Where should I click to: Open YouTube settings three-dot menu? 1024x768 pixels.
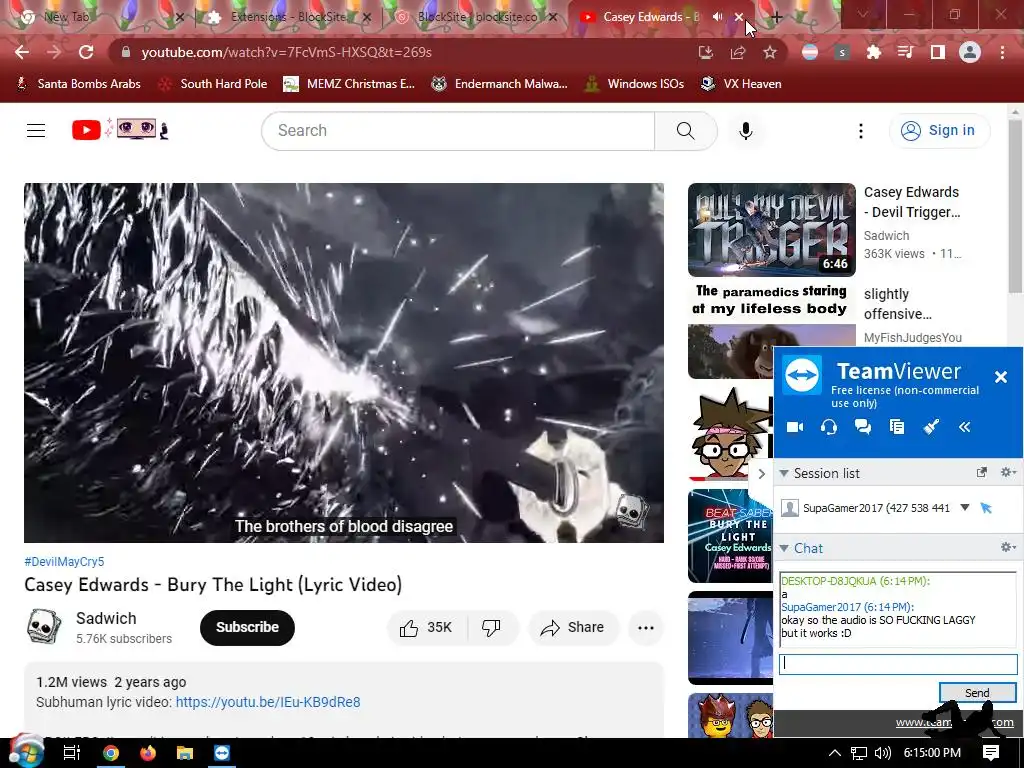click(861, 131)
